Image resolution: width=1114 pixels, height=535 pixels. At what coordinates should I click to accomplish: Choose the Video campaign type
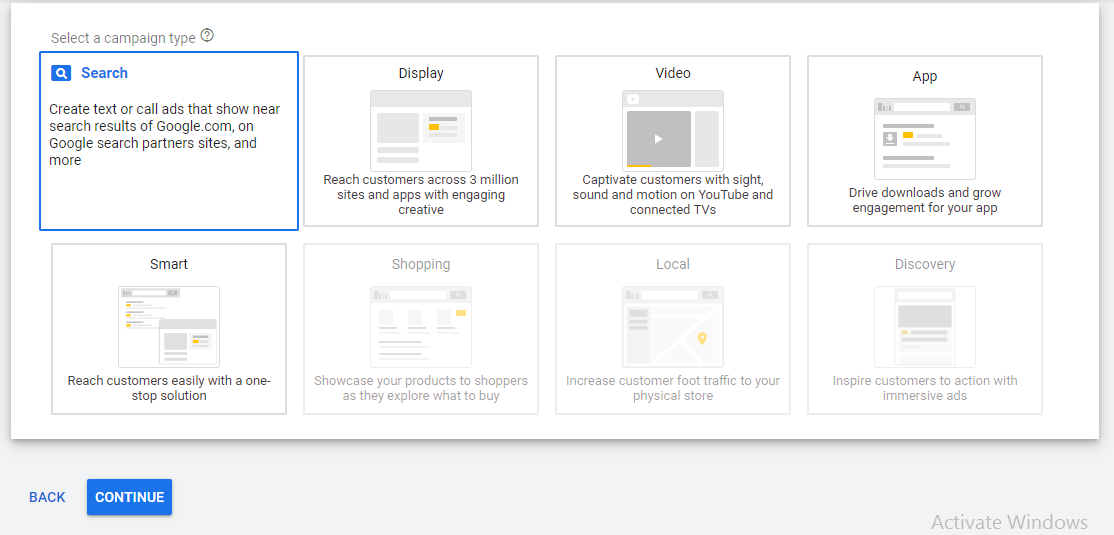673,141
